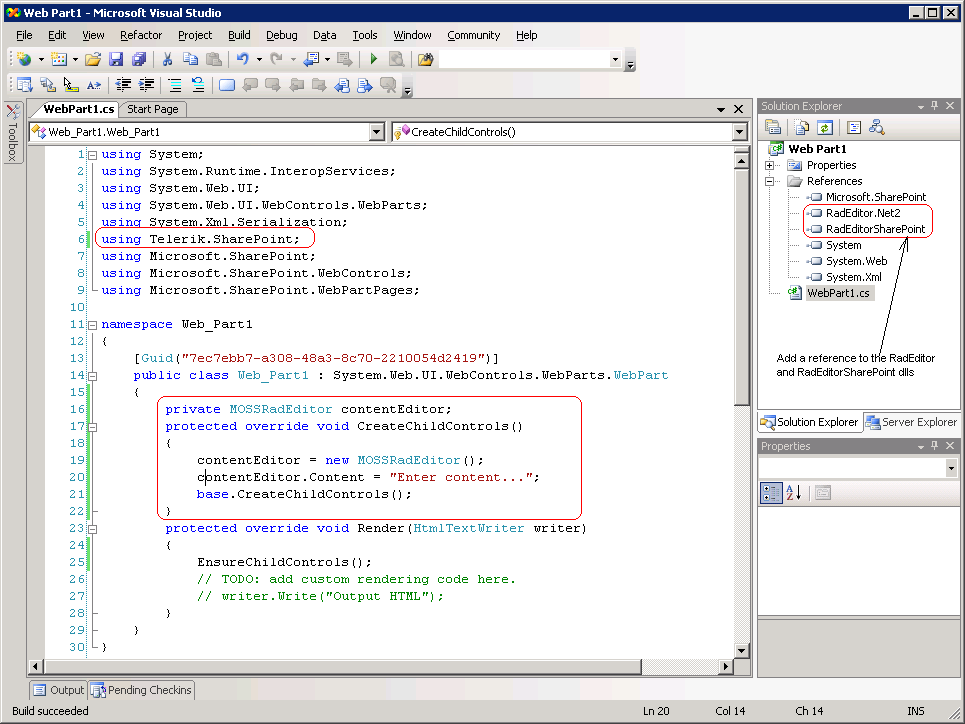Click the Display Word Completion icon
This screenshot has height=724, width=965.
[94, 85]
